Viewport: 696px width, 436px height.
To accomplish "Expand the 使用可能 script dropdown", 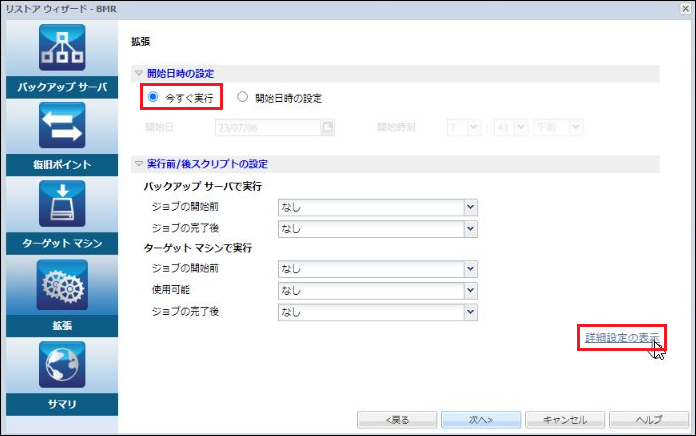I will (471, 290).
